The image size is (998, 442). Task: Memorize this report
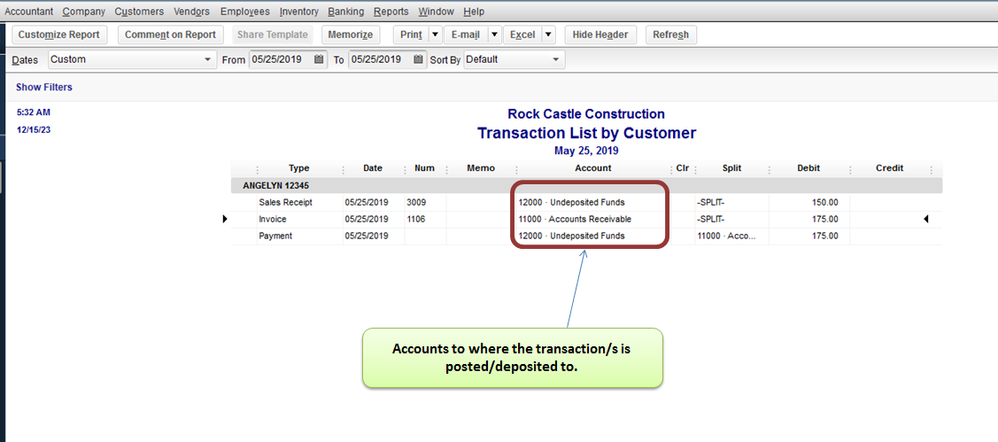click(x=351, y=34)
